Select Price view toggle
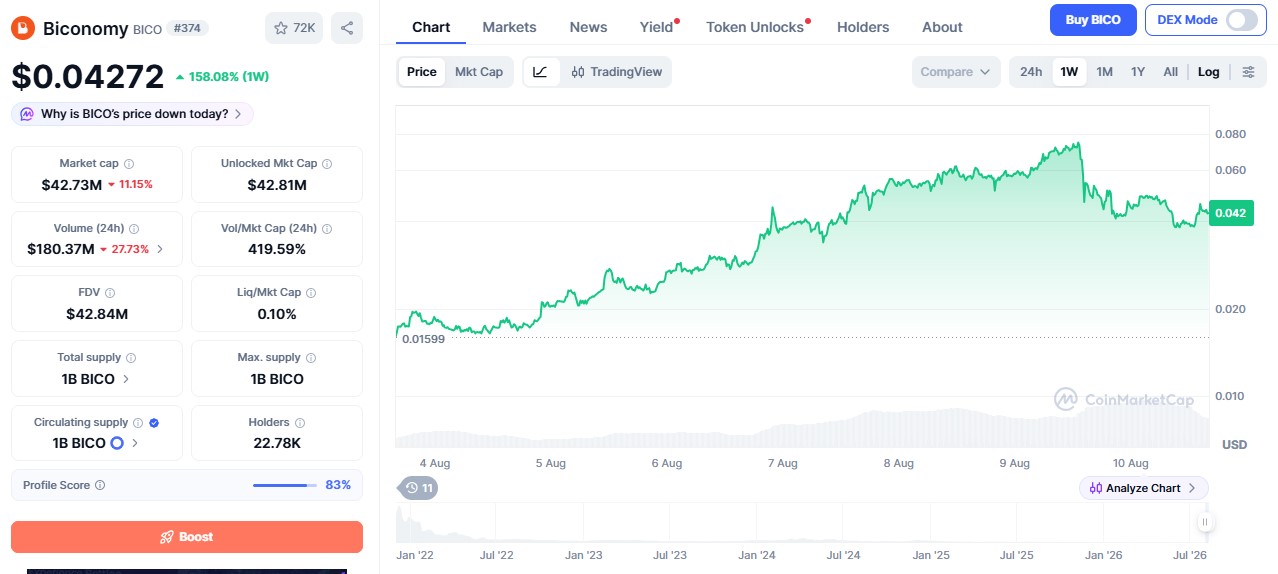This screenshot has width=1278, height=574. point(422,72)
